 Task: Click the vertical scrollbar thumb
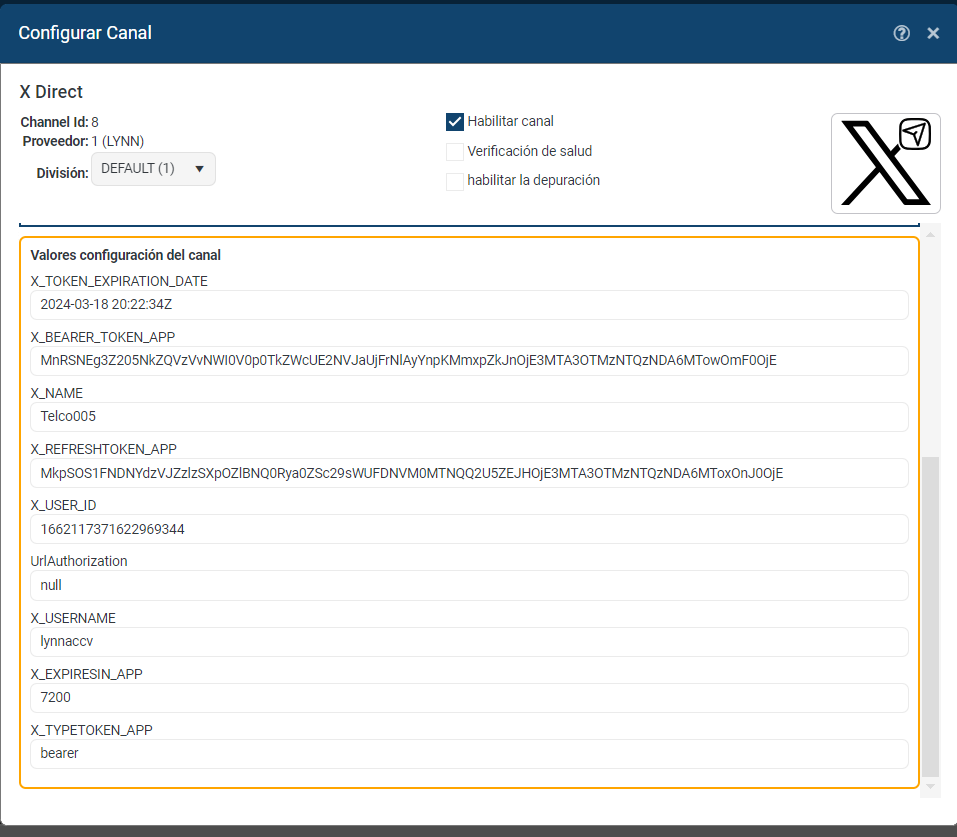click(x=931, y=615)
